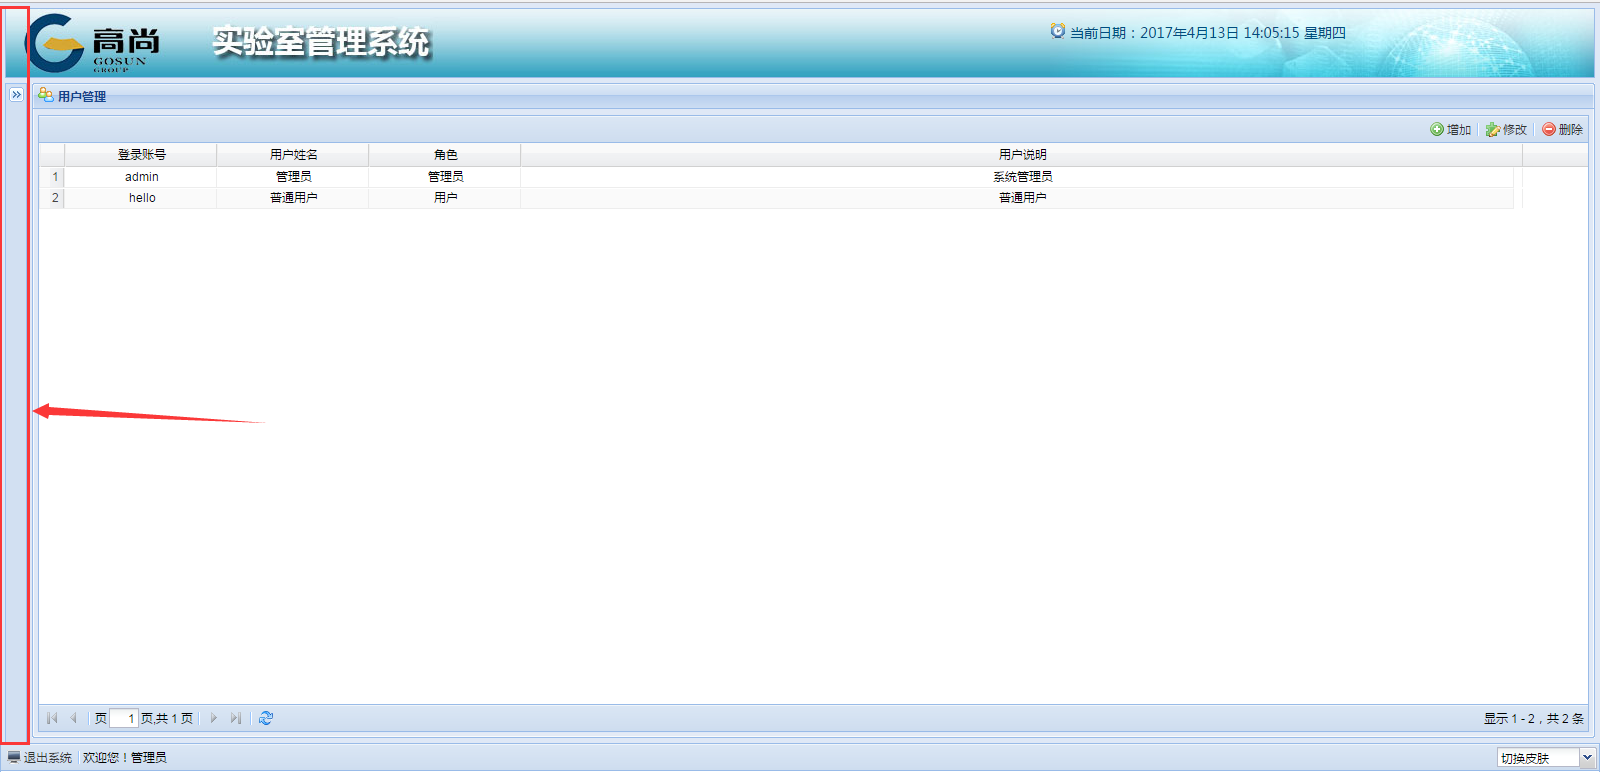Click the 删除 (delete) user button
This screenshot has height=772, width=1600.
point(1562,130)
